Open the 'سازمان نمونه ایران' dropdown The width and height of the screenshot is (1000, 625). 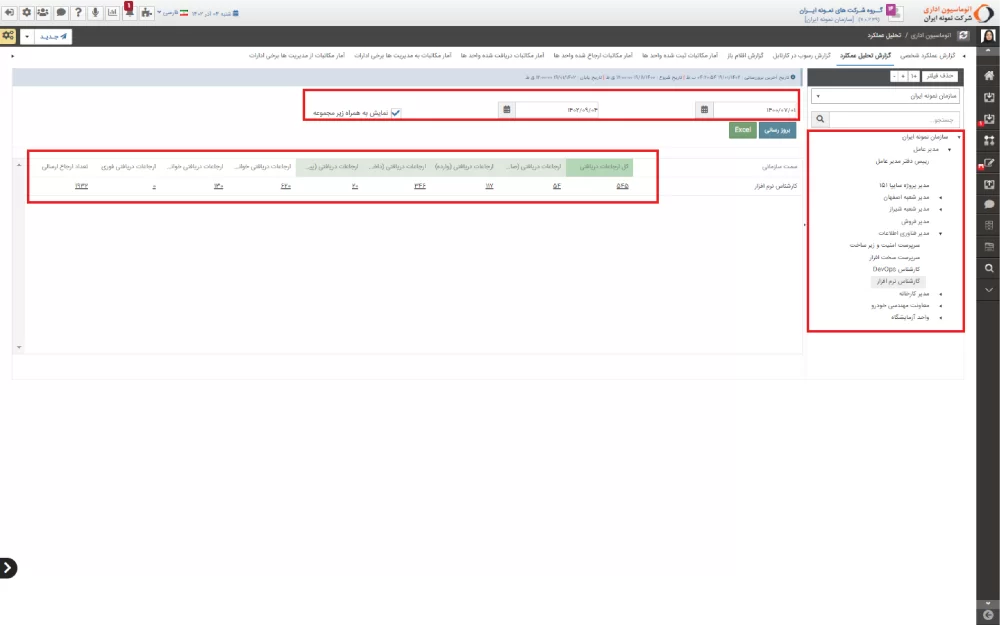coord(887,97)
